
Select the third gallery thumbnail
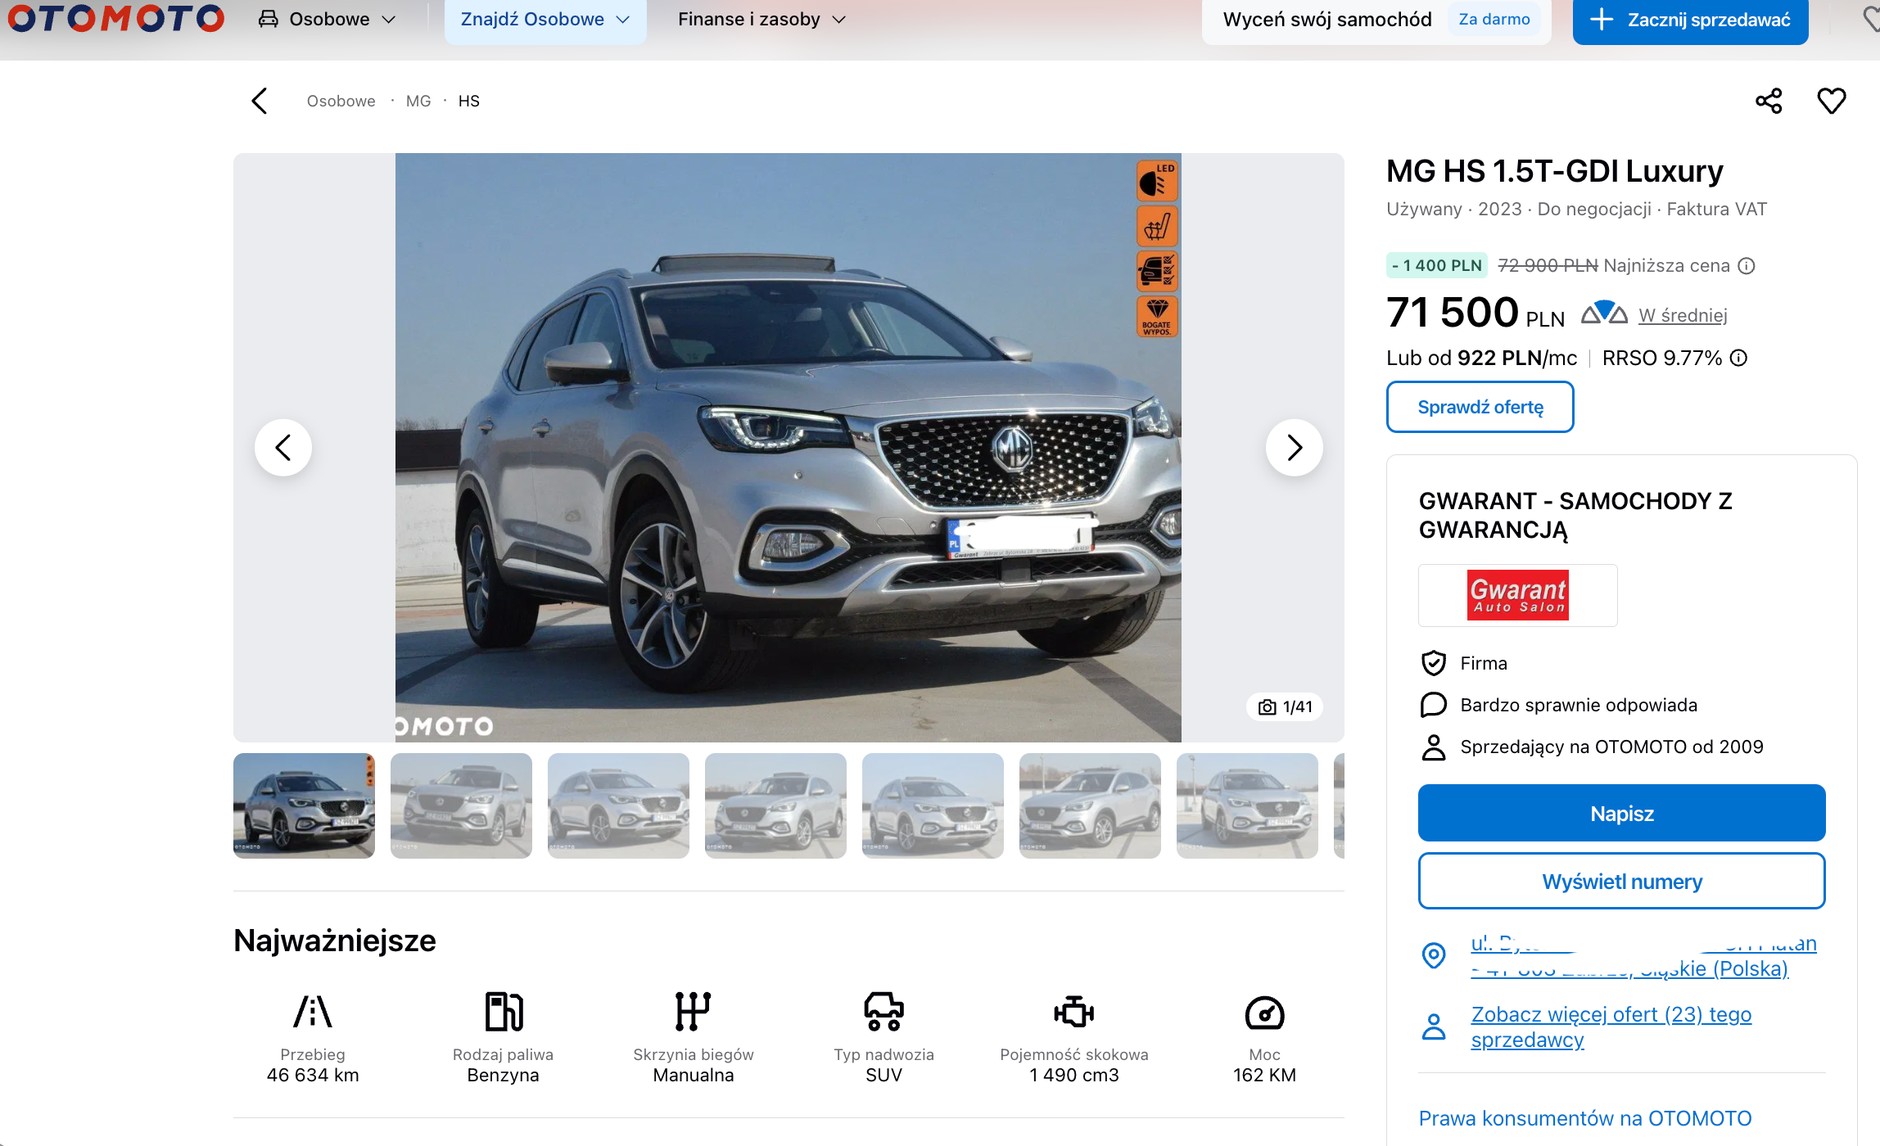[x=618, y=805]
